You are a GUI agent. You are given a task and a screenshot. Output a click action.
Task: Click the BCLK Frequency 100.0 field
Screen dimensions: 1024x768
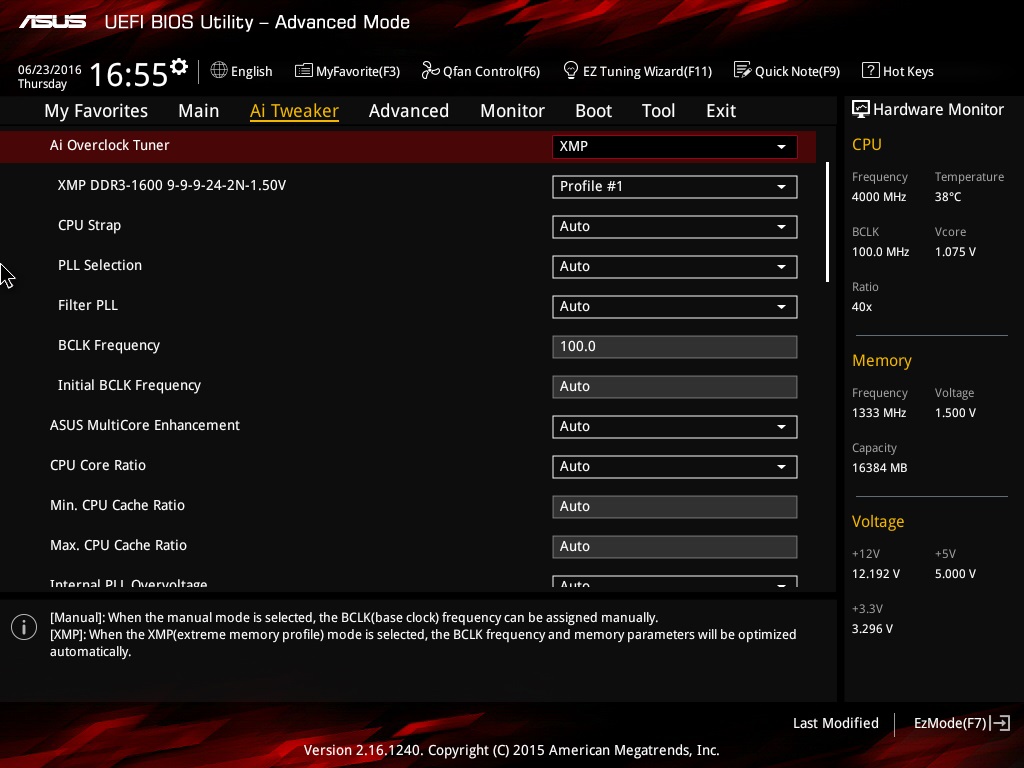(675, 347)
